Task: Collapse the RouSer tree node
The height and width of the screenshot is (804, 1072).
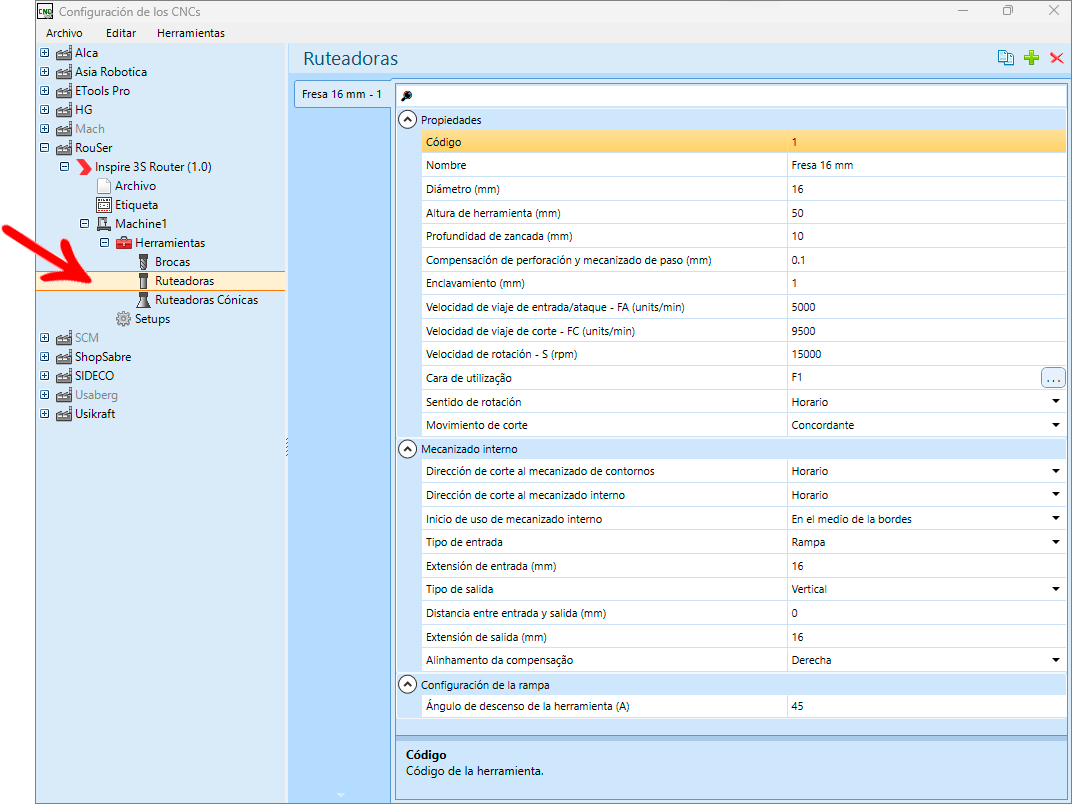Action: tap(44, 148)
